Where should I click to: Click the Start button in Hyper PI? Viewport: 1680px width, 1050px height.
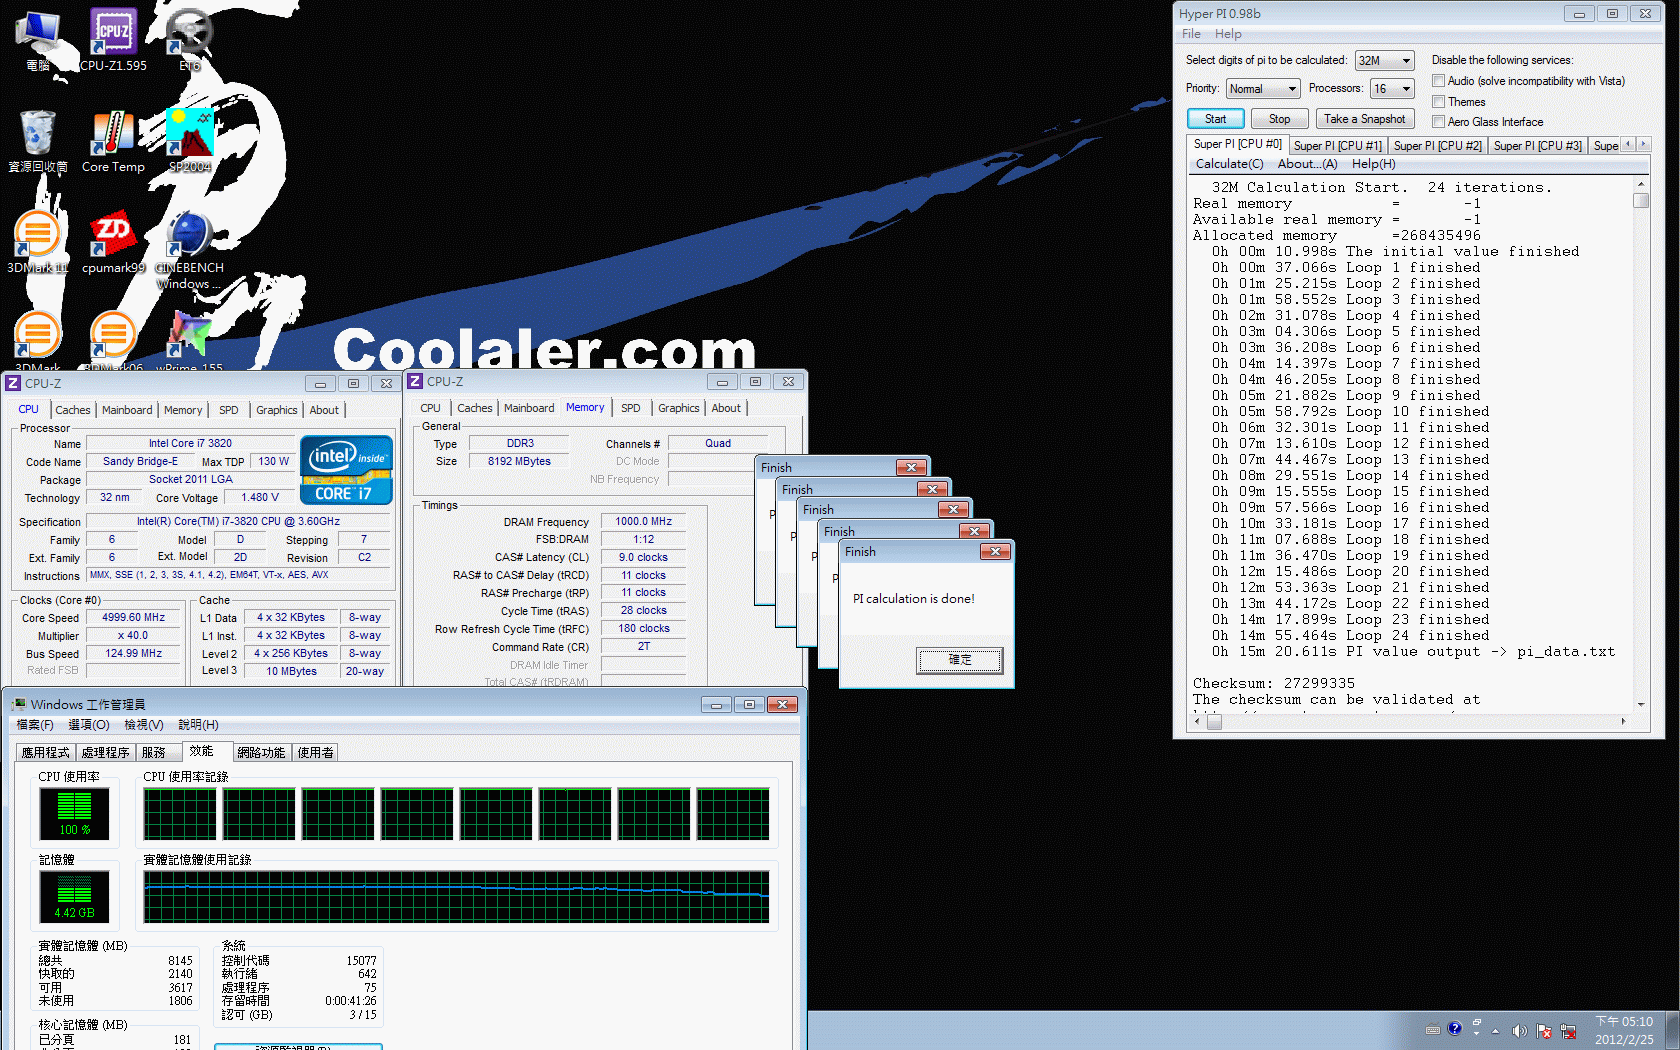coord(1215,119)
